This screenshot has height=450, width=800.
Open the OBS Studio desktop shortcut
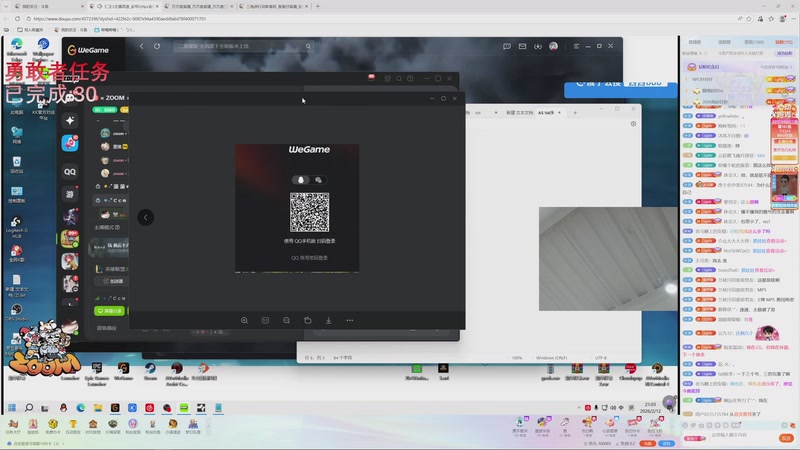16,312
